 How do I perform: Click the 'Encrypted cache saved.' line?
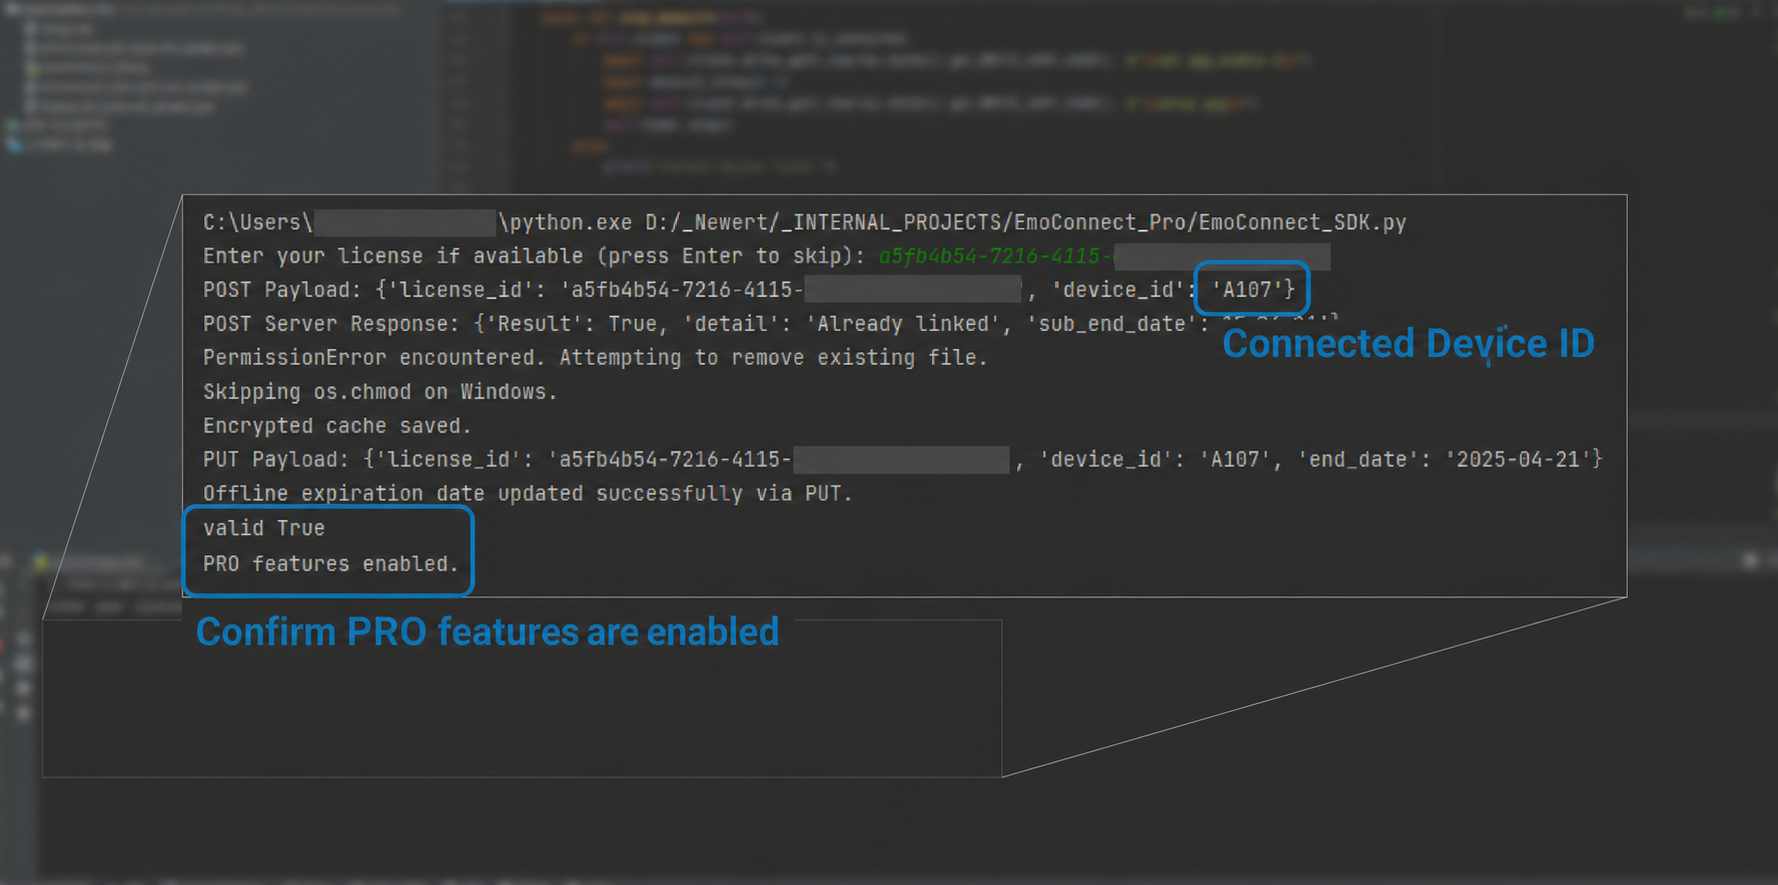coord(337,426)
